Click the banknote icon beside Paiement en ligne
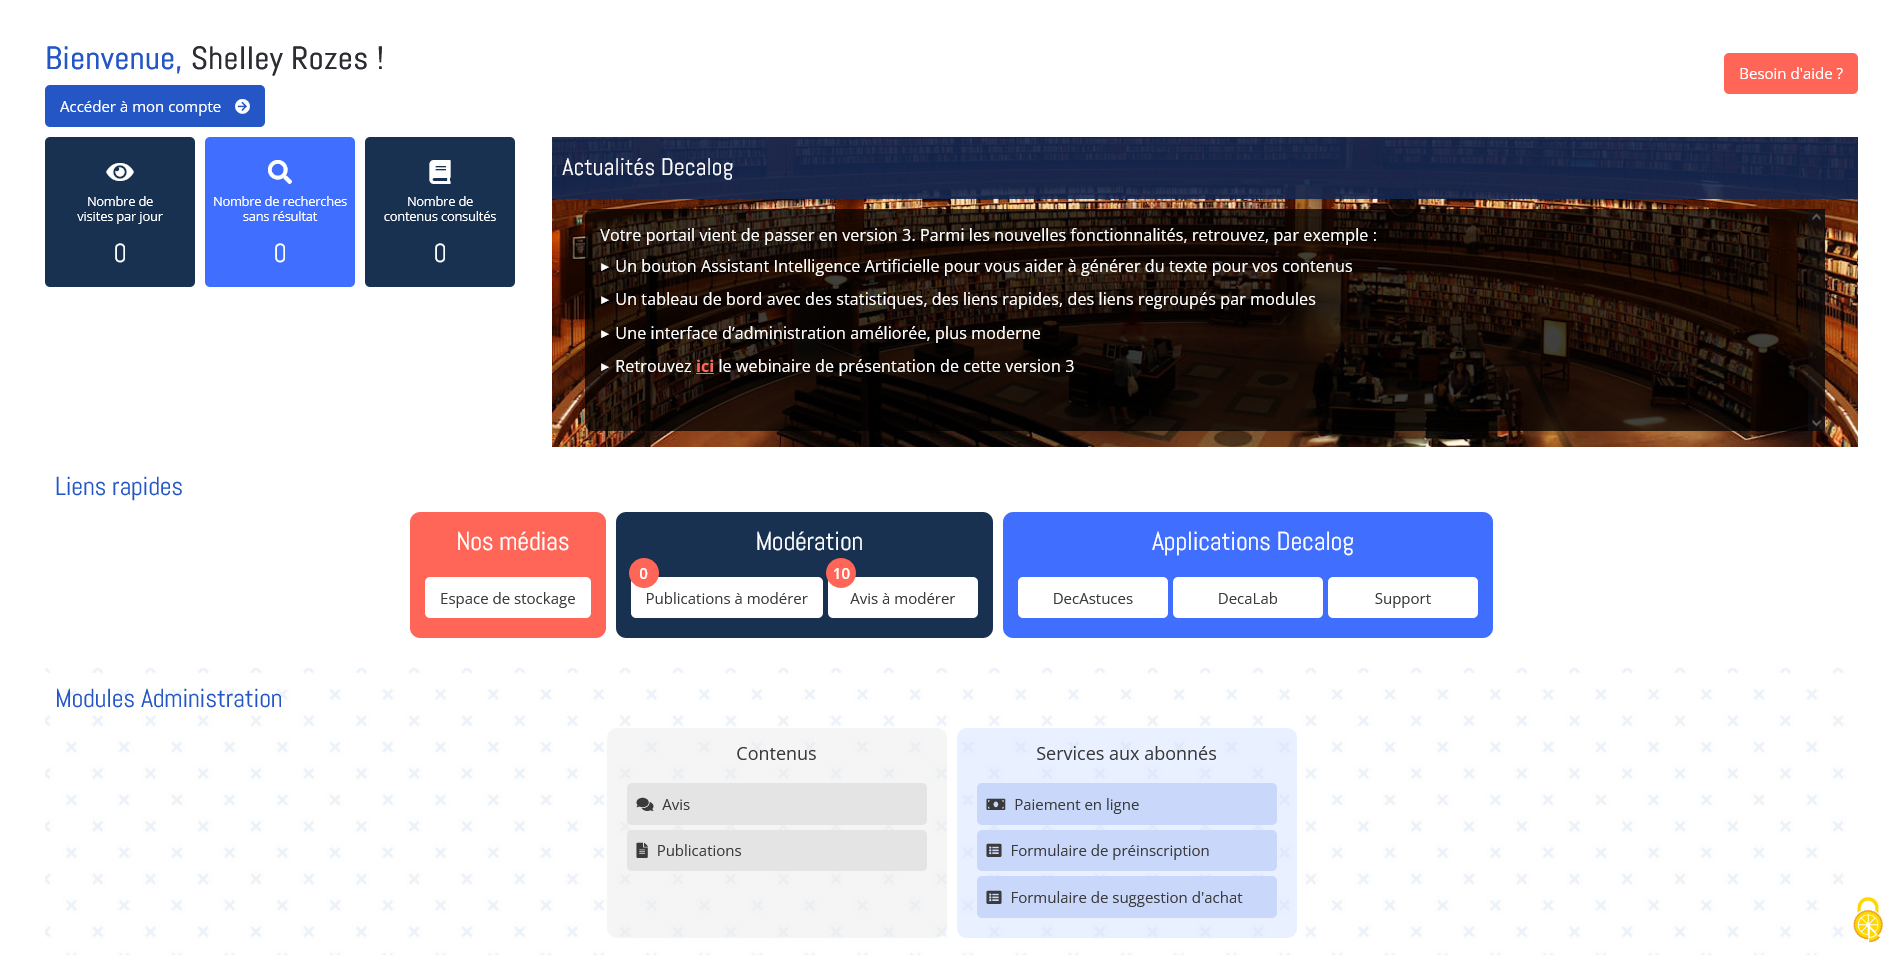 [996, 805]
